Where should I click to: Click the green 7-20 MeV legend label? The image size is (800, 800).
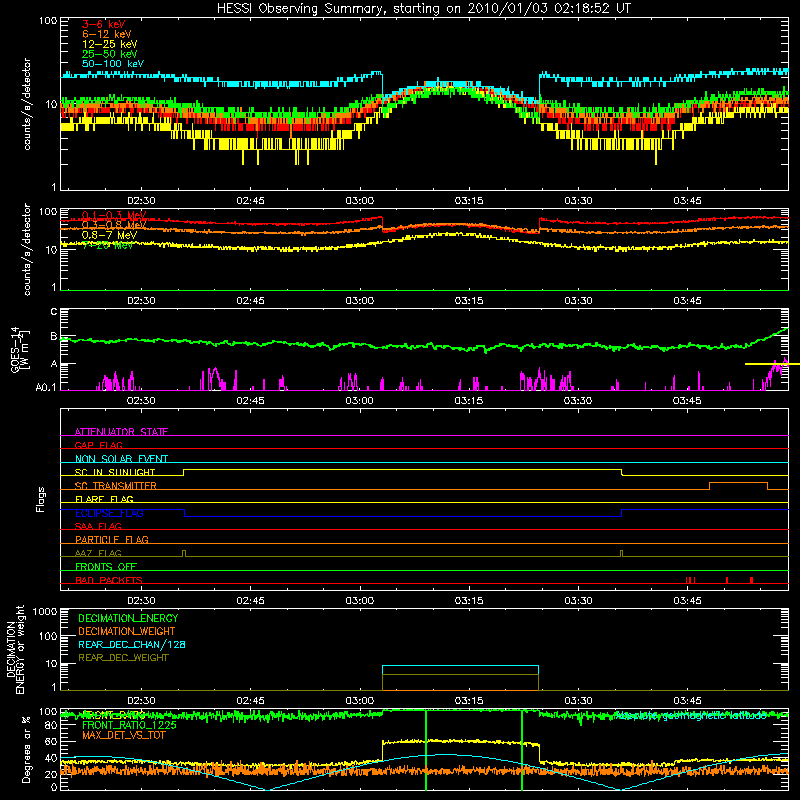click(x=108, y=245)
